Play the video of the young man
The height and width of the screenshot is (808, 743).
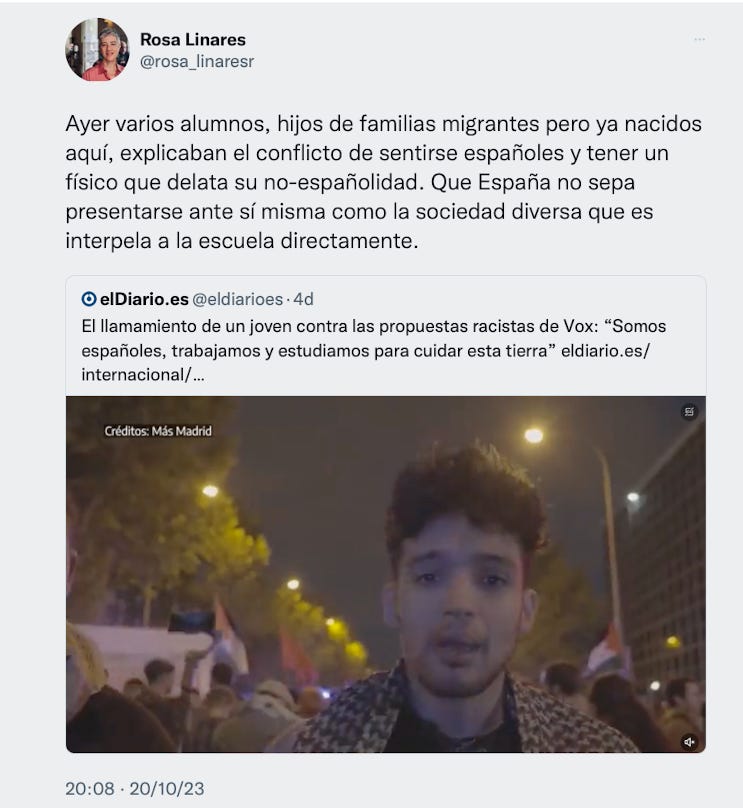386,574
